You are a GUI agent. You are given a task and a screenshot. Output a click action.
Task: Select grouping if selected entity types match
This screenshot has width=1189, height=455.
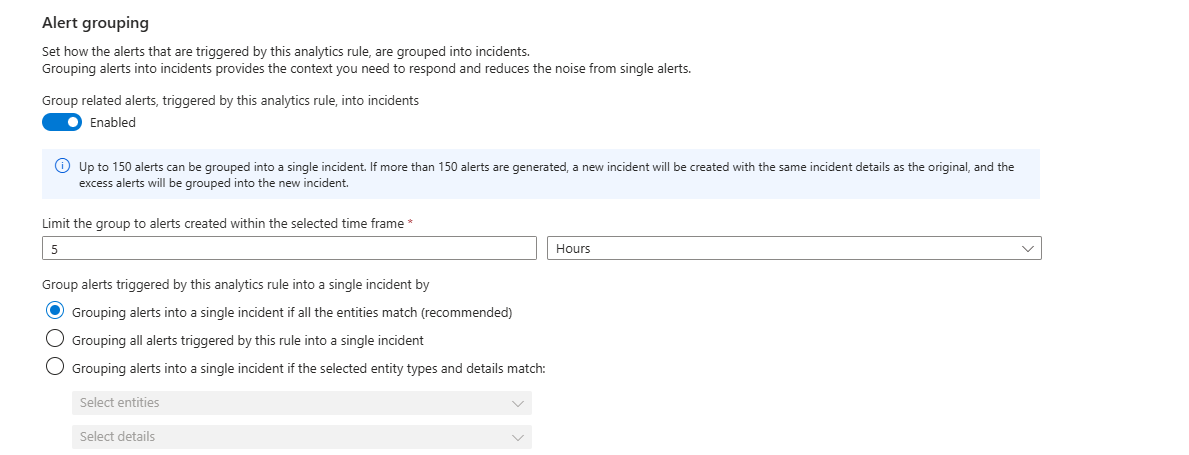pos(55,367)
